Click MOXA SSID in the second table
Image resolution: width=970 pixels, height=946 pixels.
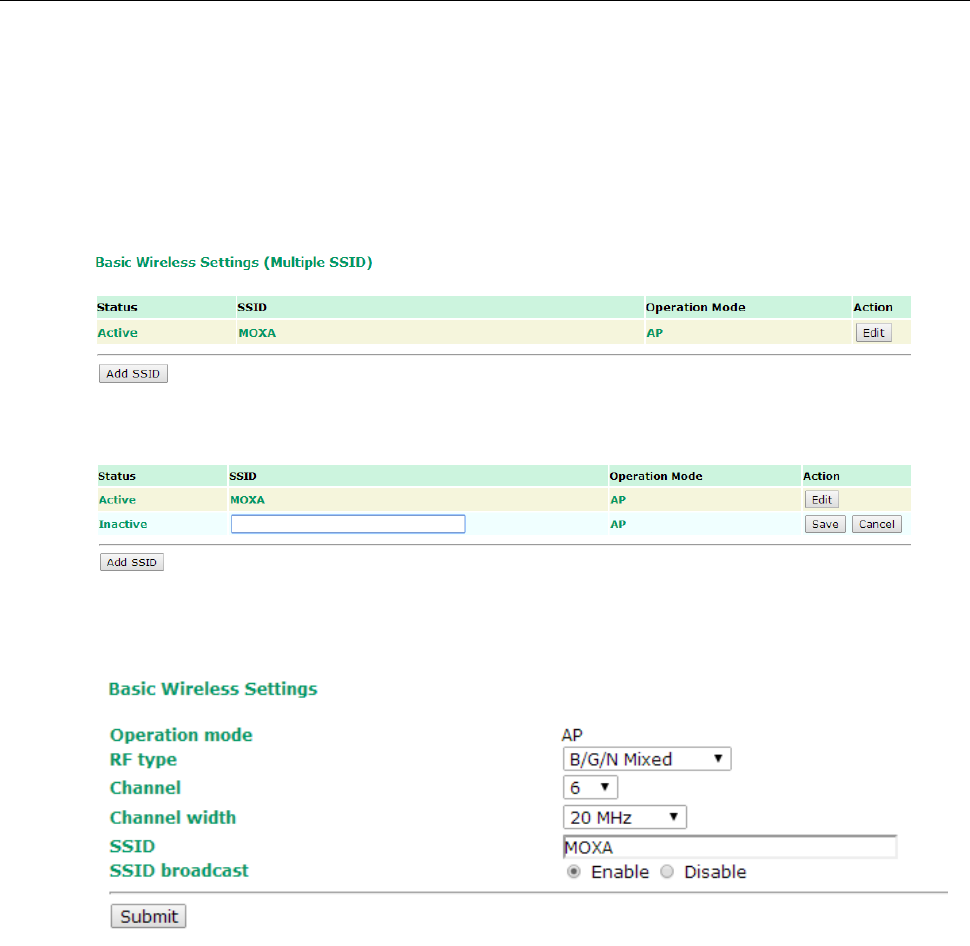[x=247, y=500]
